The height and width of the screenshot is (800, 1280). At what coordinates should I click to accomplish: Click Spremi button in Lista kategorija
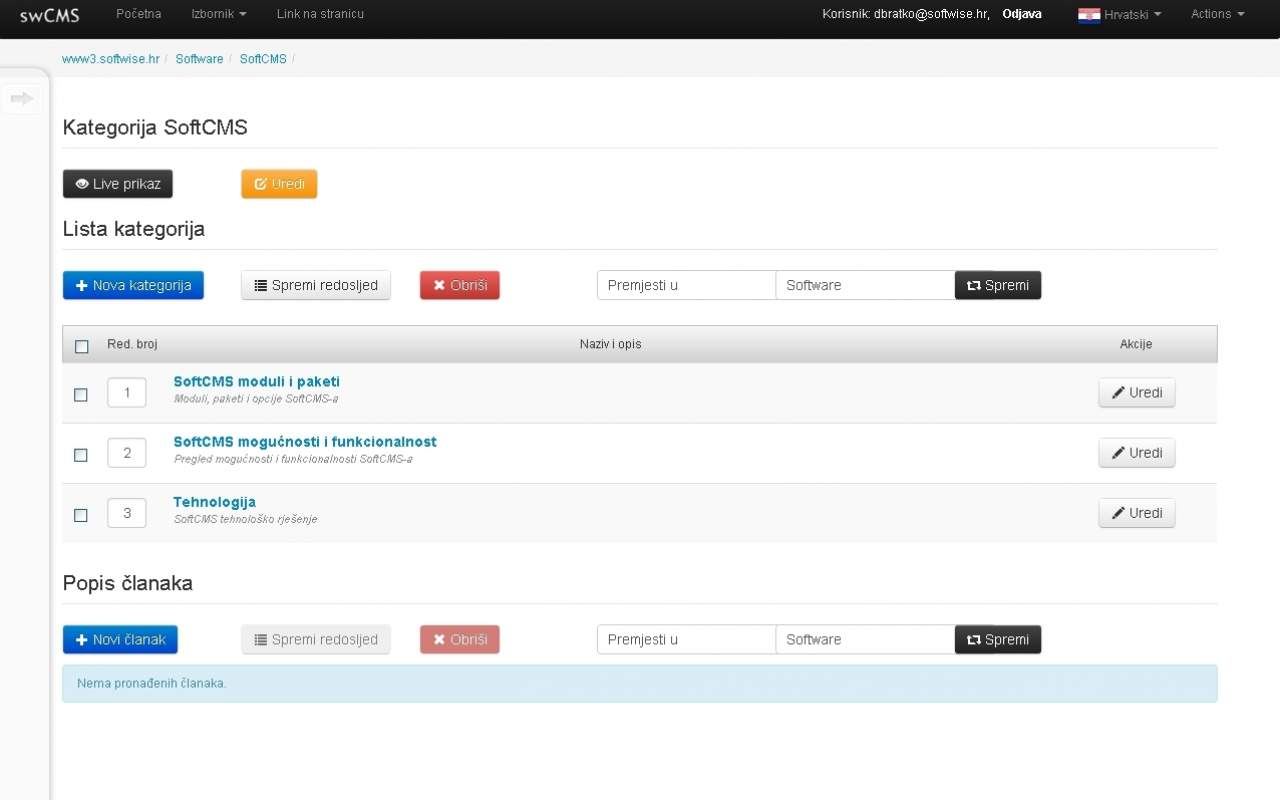(x=998, y=285)
